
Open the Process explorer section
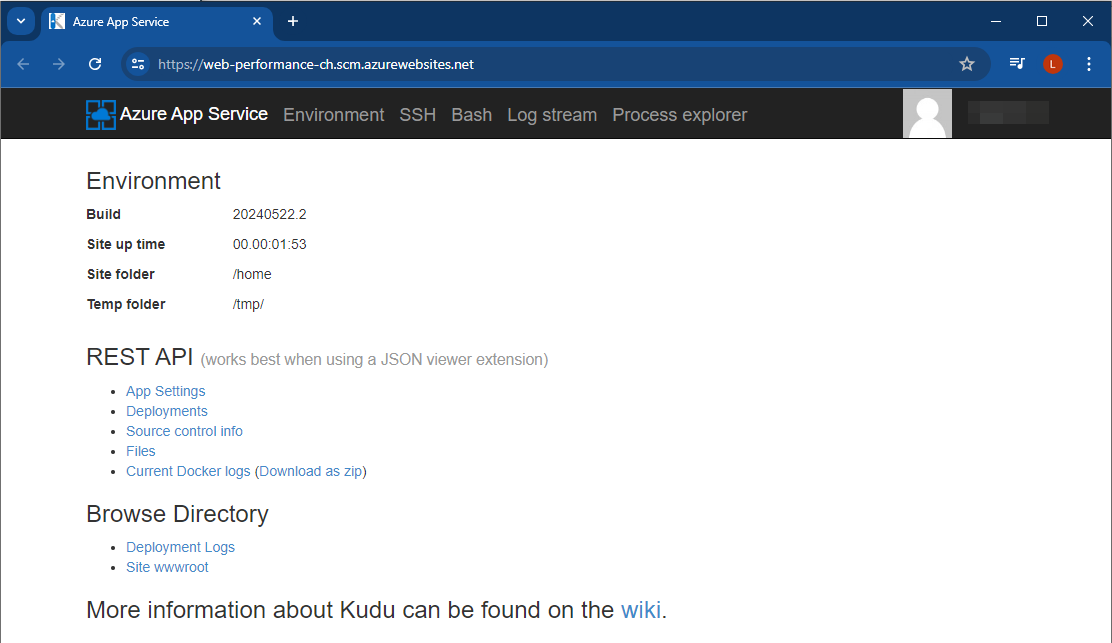coord(679,114)
